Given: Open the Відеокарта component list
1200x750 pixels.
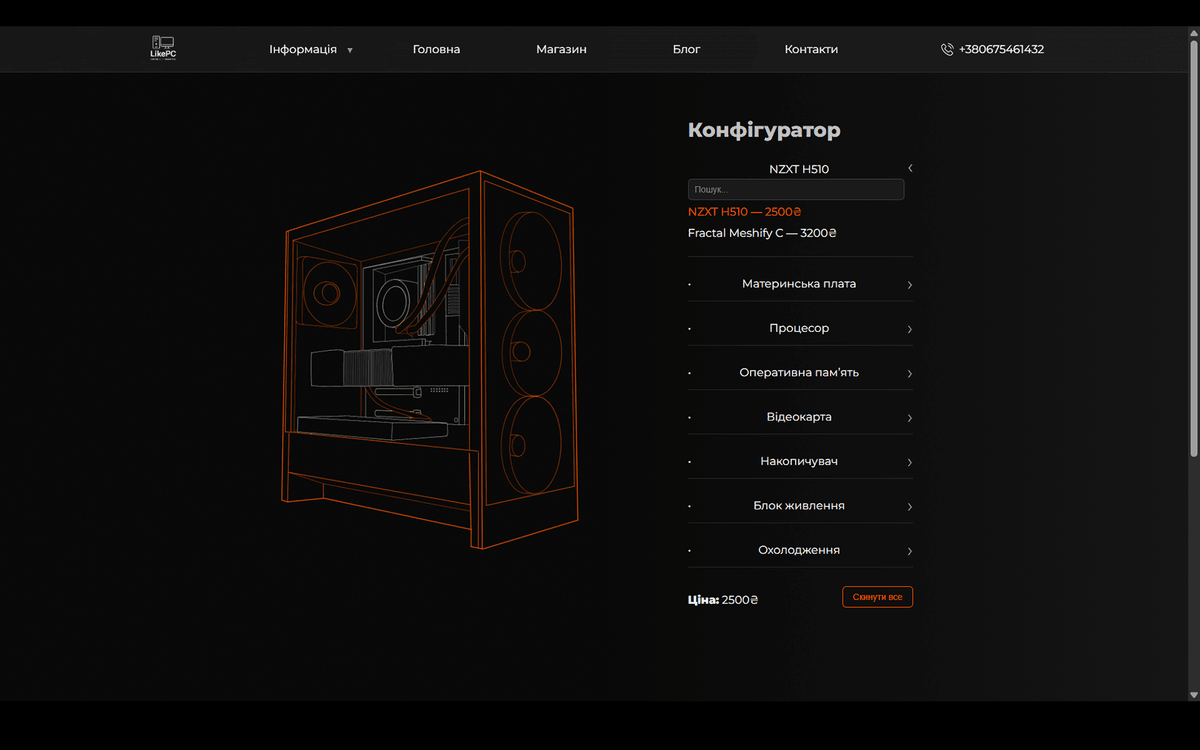Looking at the screenshot, I should tap(799, 417).
